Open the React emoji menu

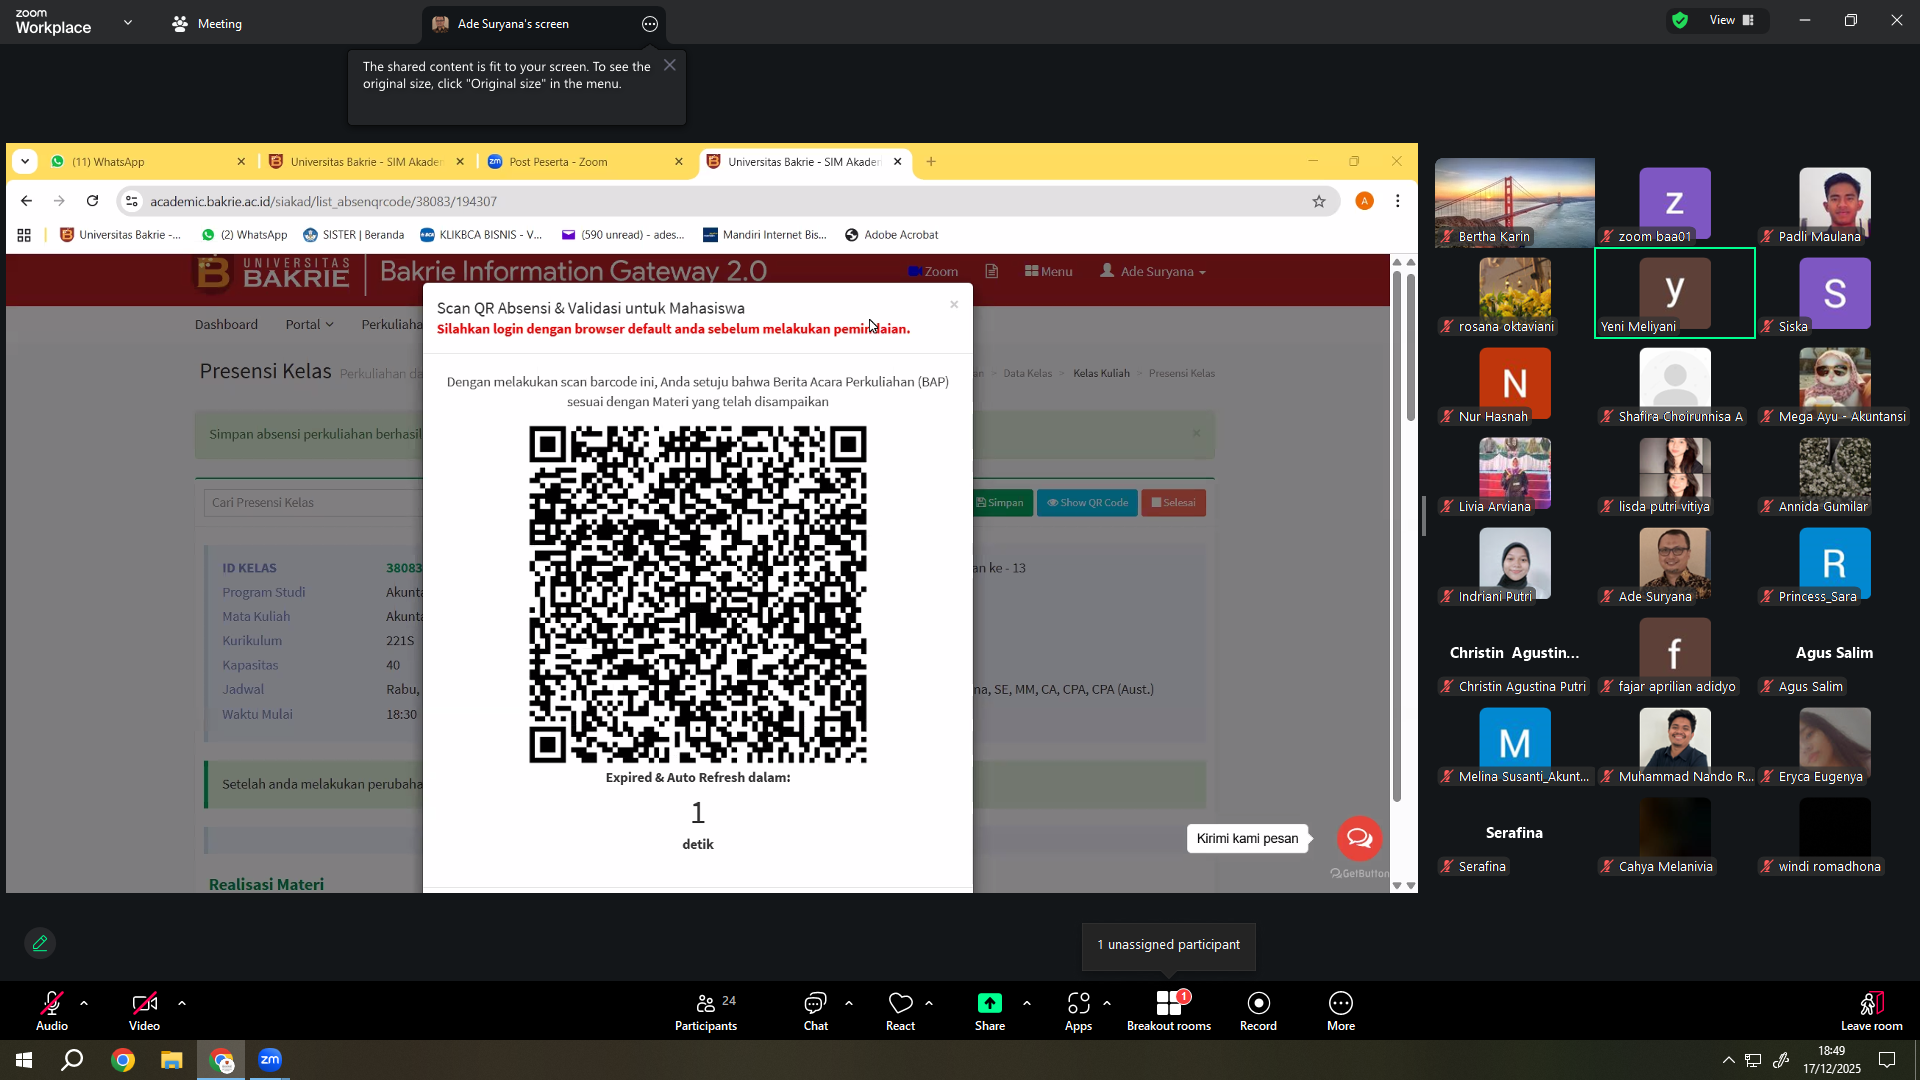tap(900, 1011)
